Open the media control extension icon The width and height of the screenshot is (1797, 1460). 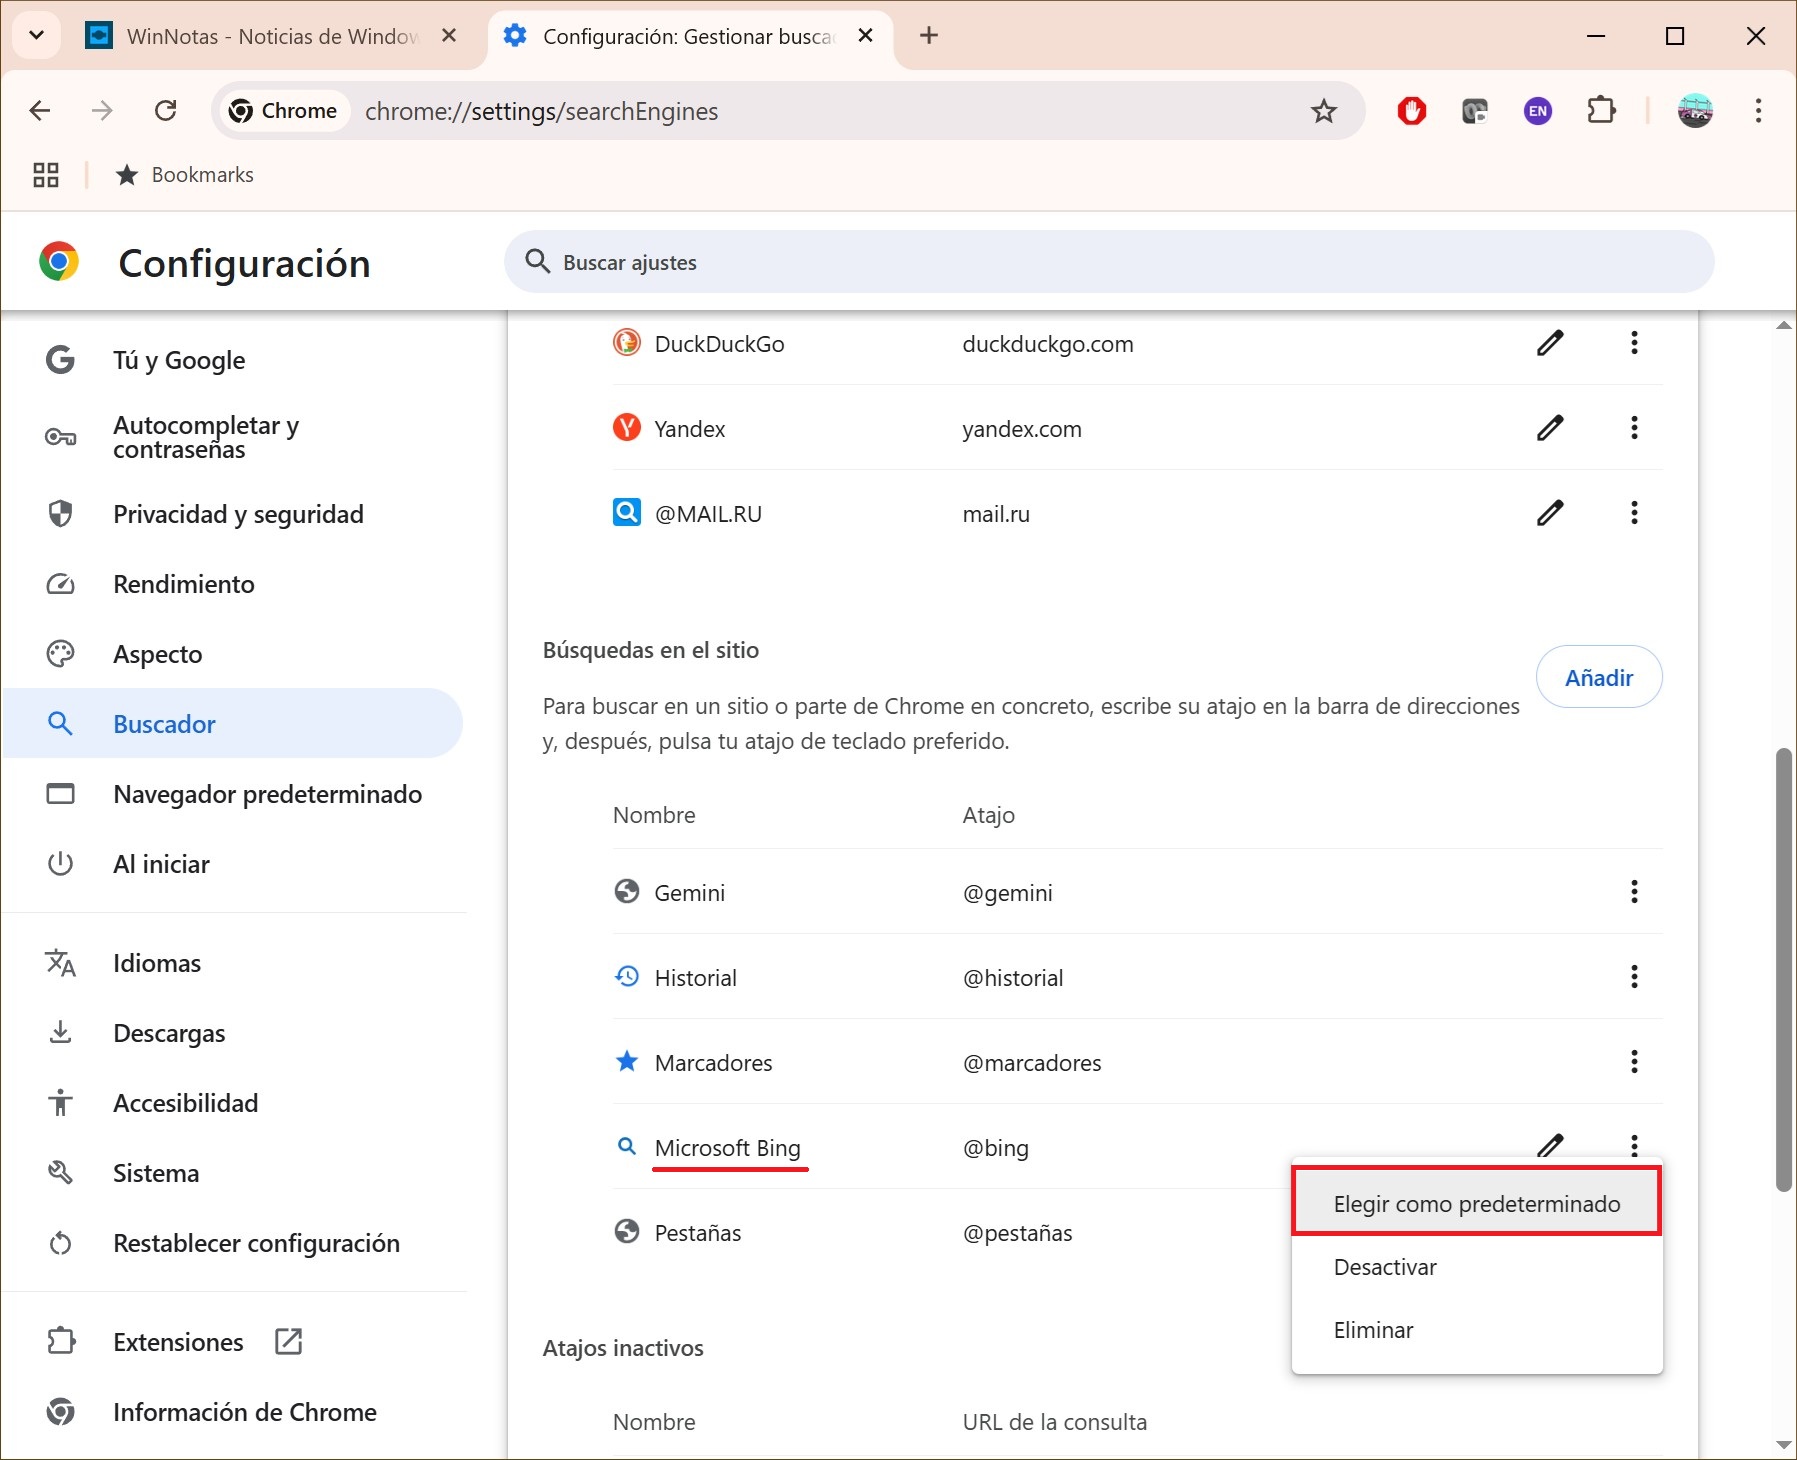pos(1475,111)
